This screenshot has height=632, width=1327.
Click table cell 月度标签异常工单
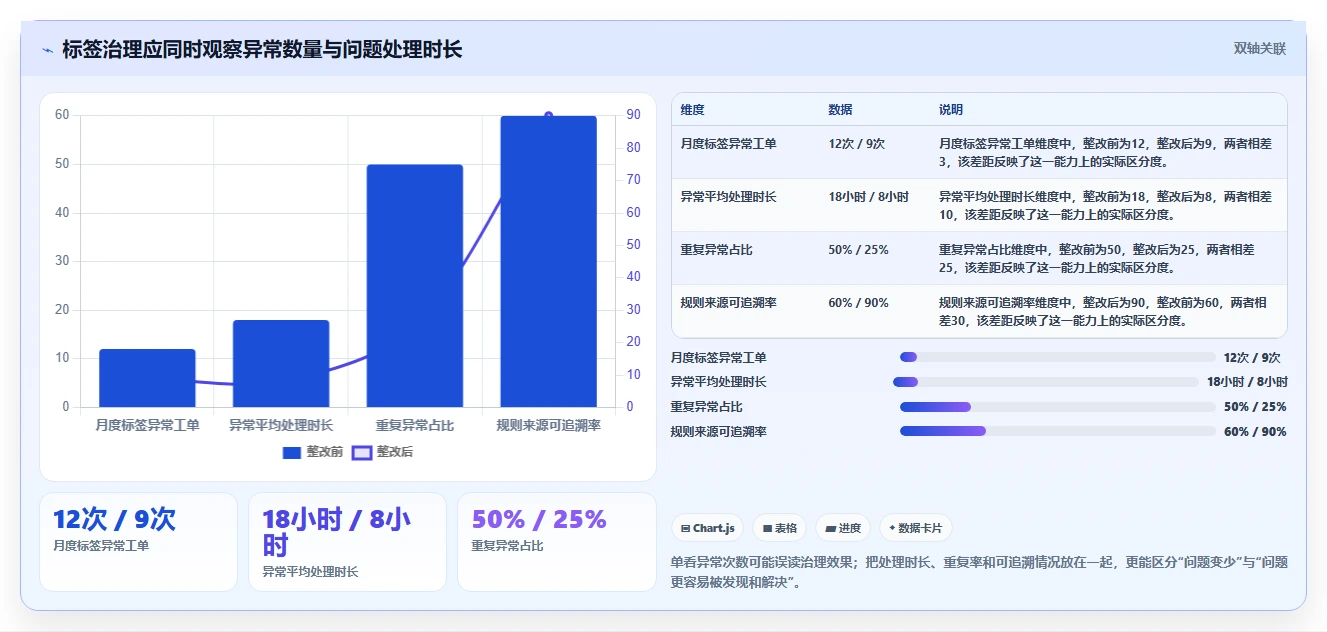click(728, 144)
